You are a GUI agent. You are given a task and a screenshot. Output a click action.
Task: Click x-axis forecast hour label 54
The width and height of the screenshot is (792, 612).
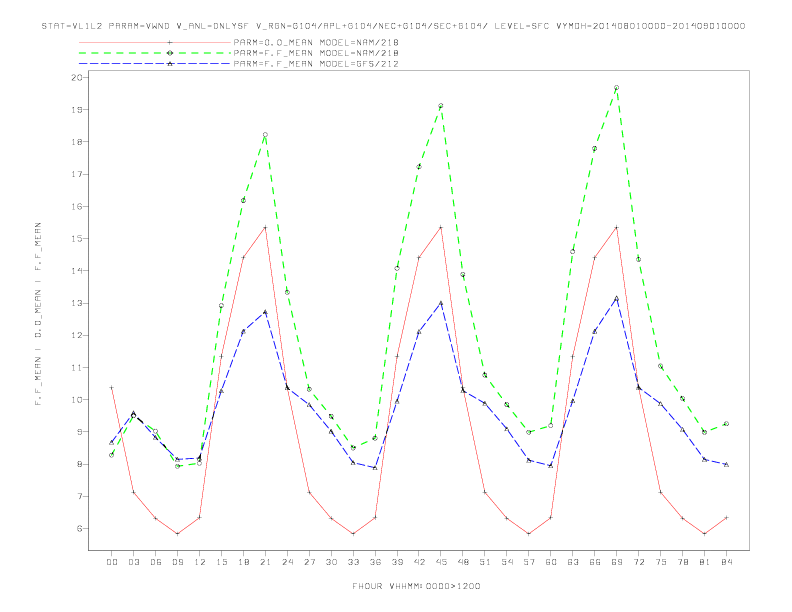(x=507, y=562)
